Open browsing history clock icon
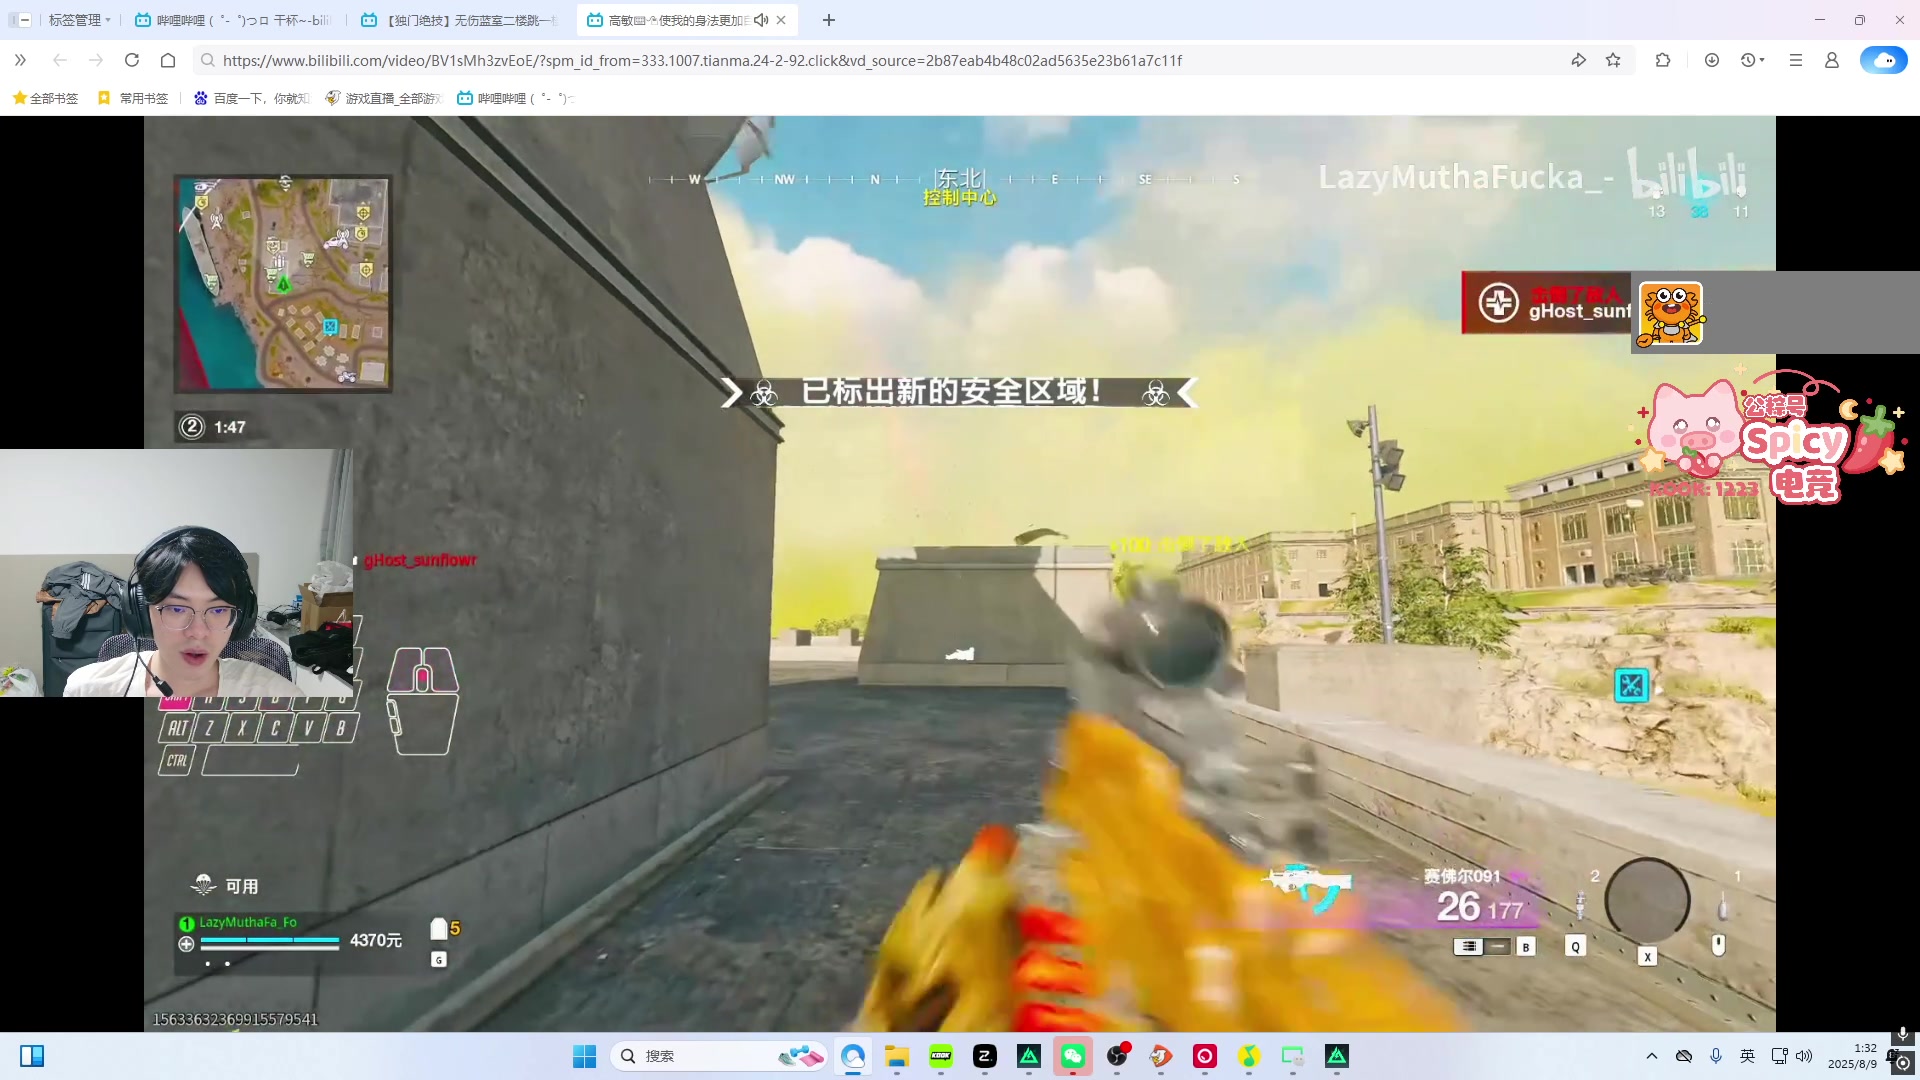The width and height of the screenshot is (1920, 1080). click(1747, 61)
